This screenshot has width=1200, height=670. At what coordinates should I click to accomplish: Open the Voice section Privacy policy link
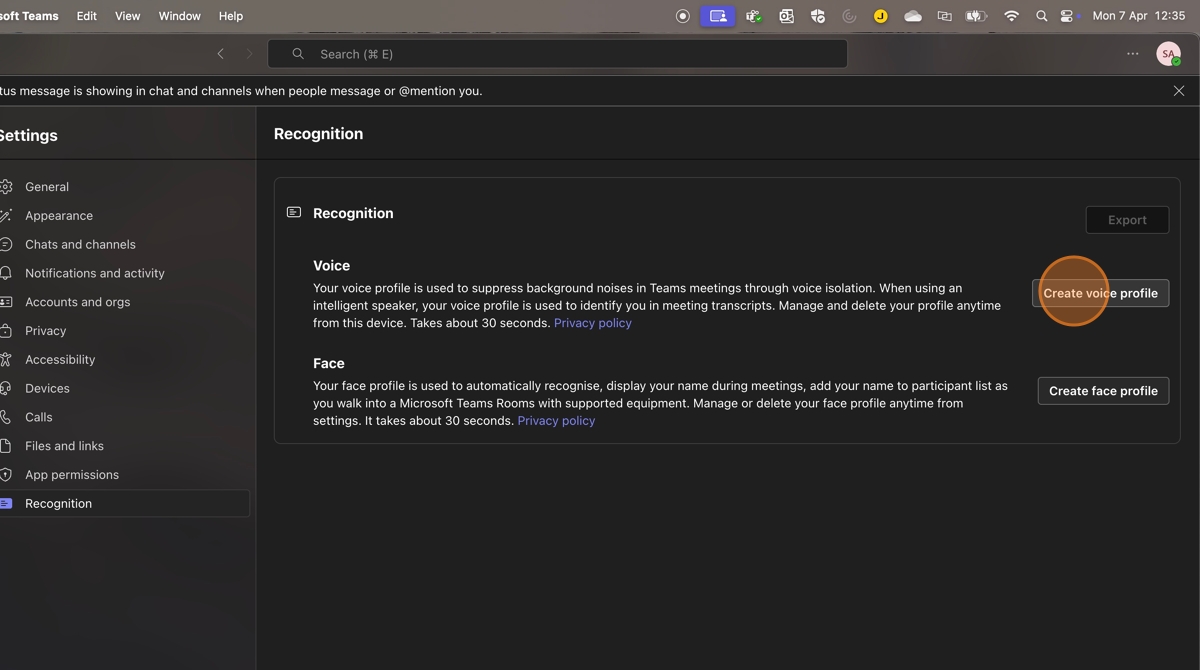coord(593,323)
